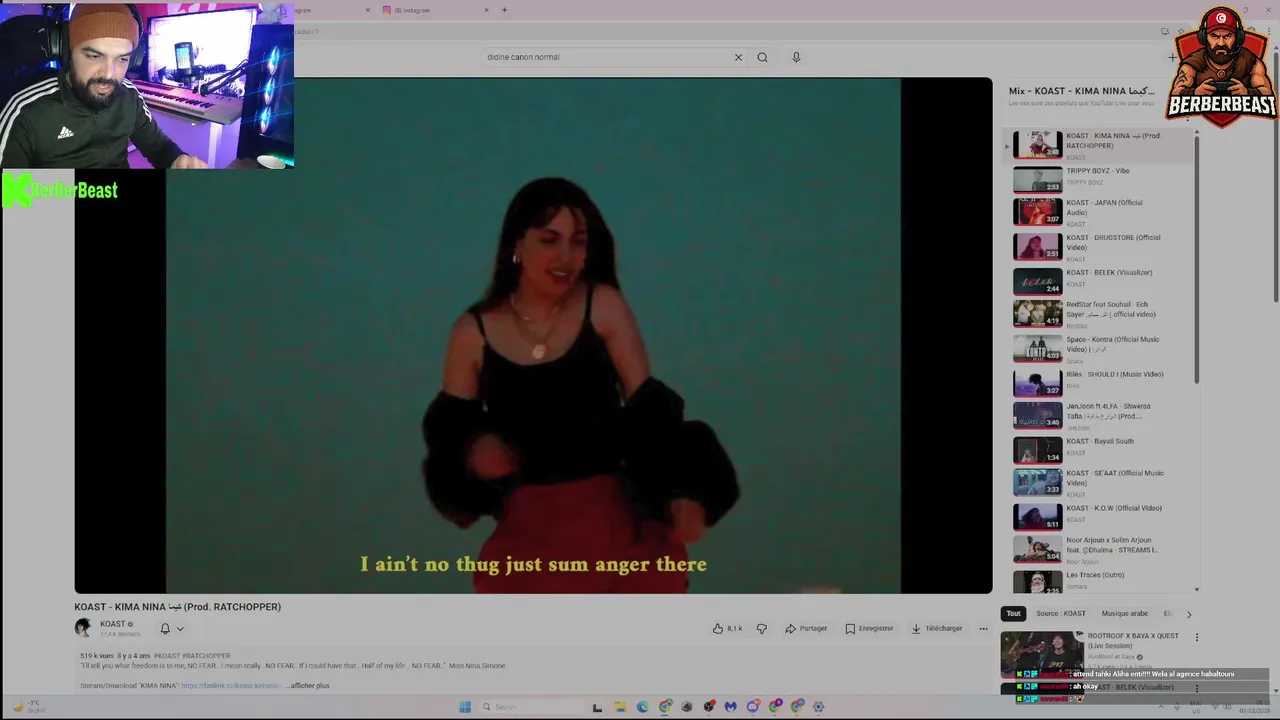Click the video title KOAST - KIMA NINA
Viewport: 1280px width, 720px height.
point(177,607)
